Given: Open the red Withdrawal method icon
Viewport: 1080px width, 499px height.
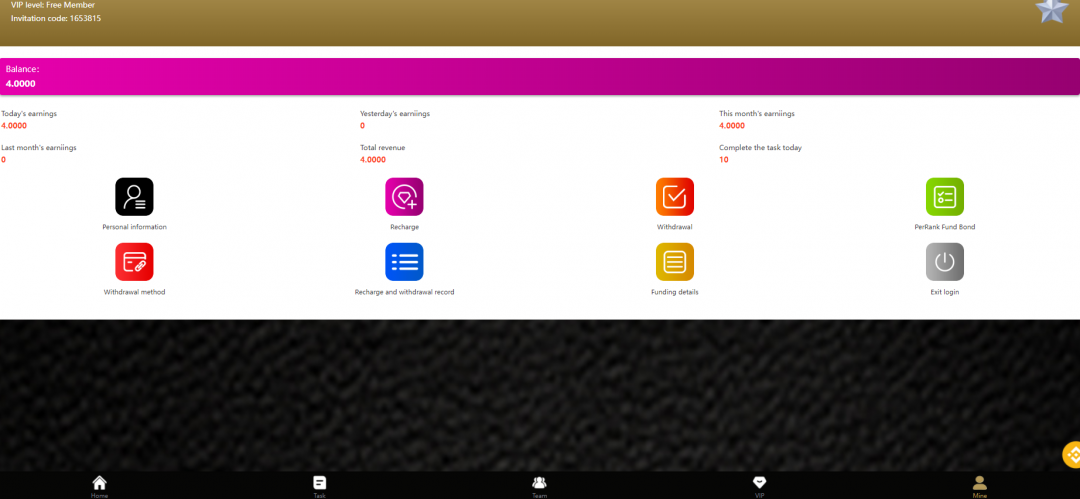Looking at the screenshot, I should pos(134,262).
